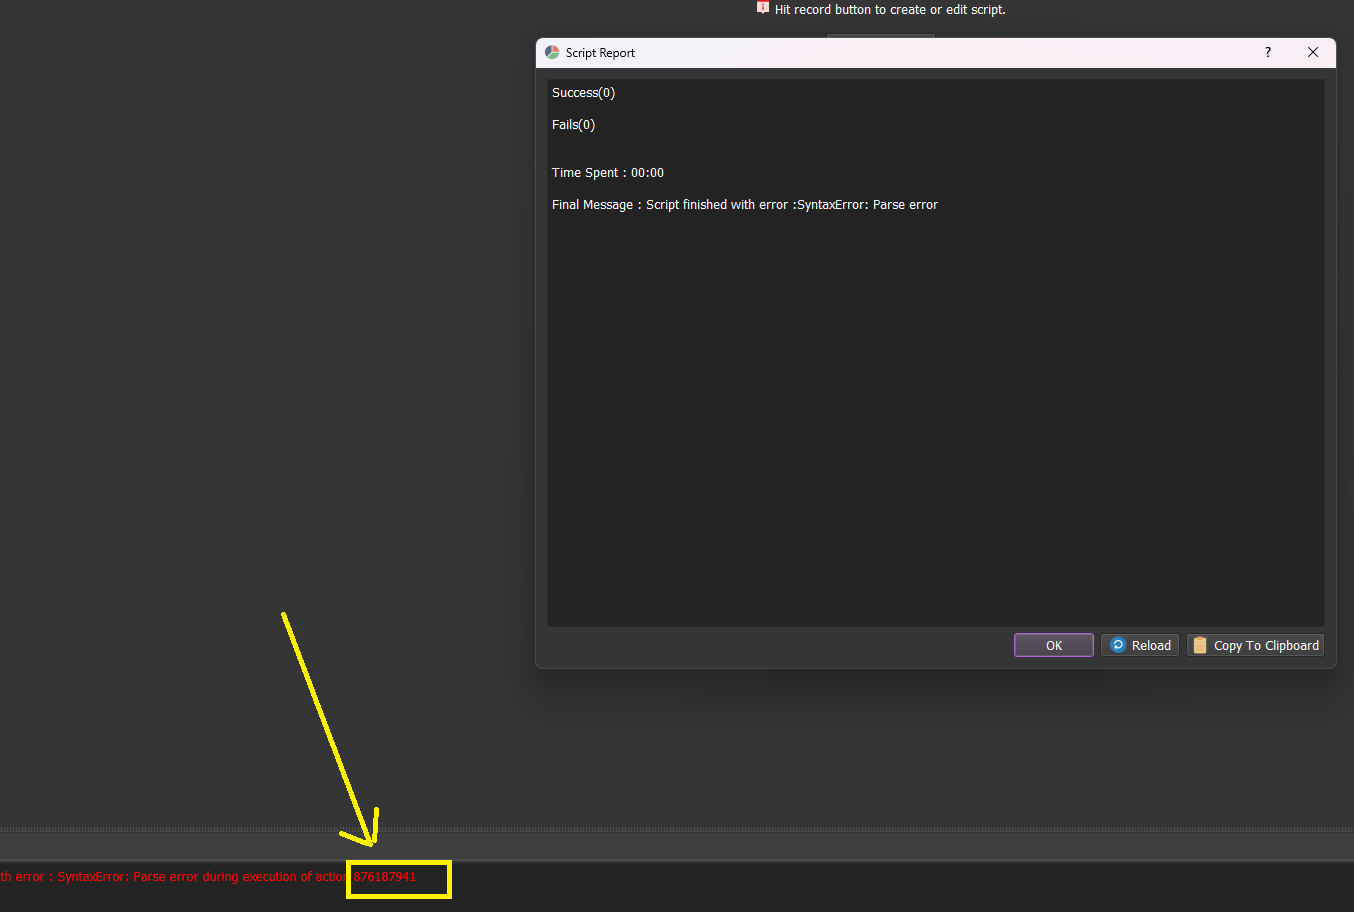Select the Success(0) line in report

click(583, 93)
